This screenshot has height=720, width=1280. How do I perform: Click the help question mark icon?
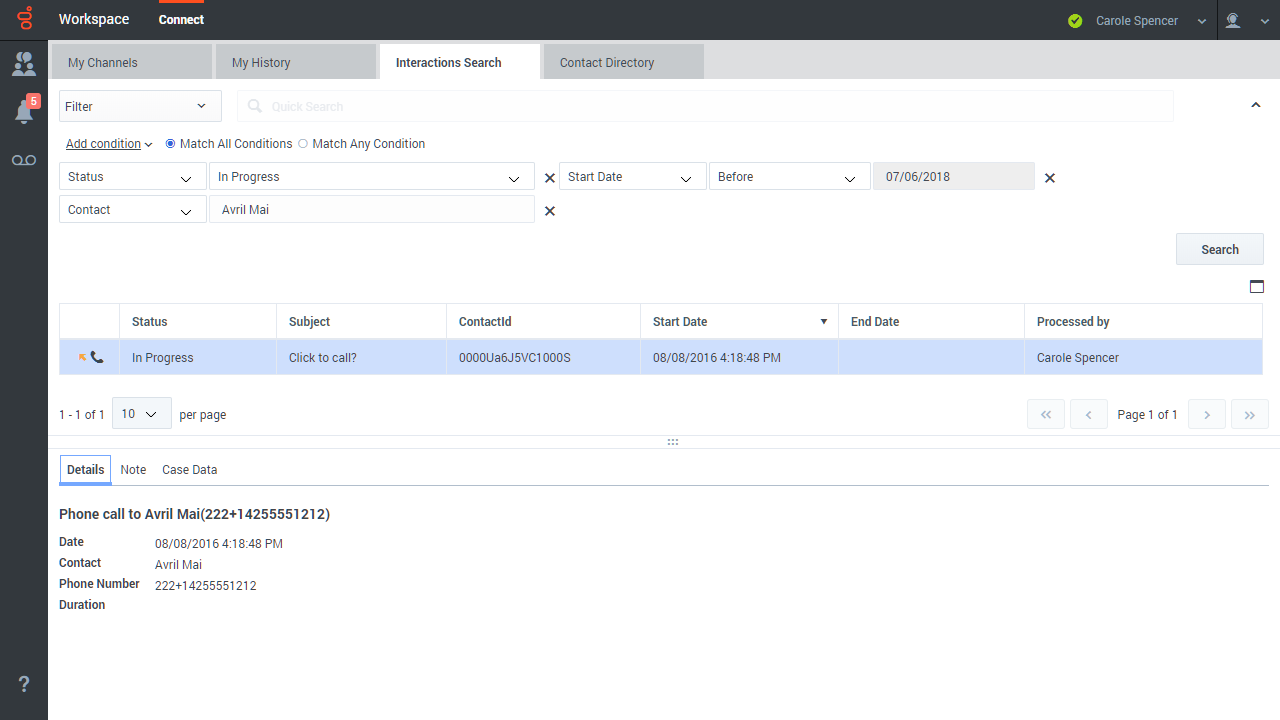point(24,684)
